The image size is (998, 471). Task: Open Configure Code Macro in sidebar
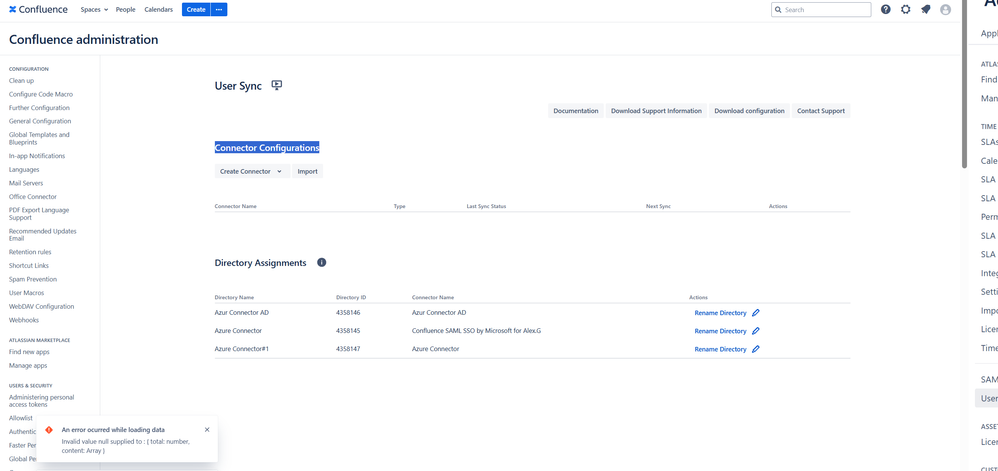(41, 94)
